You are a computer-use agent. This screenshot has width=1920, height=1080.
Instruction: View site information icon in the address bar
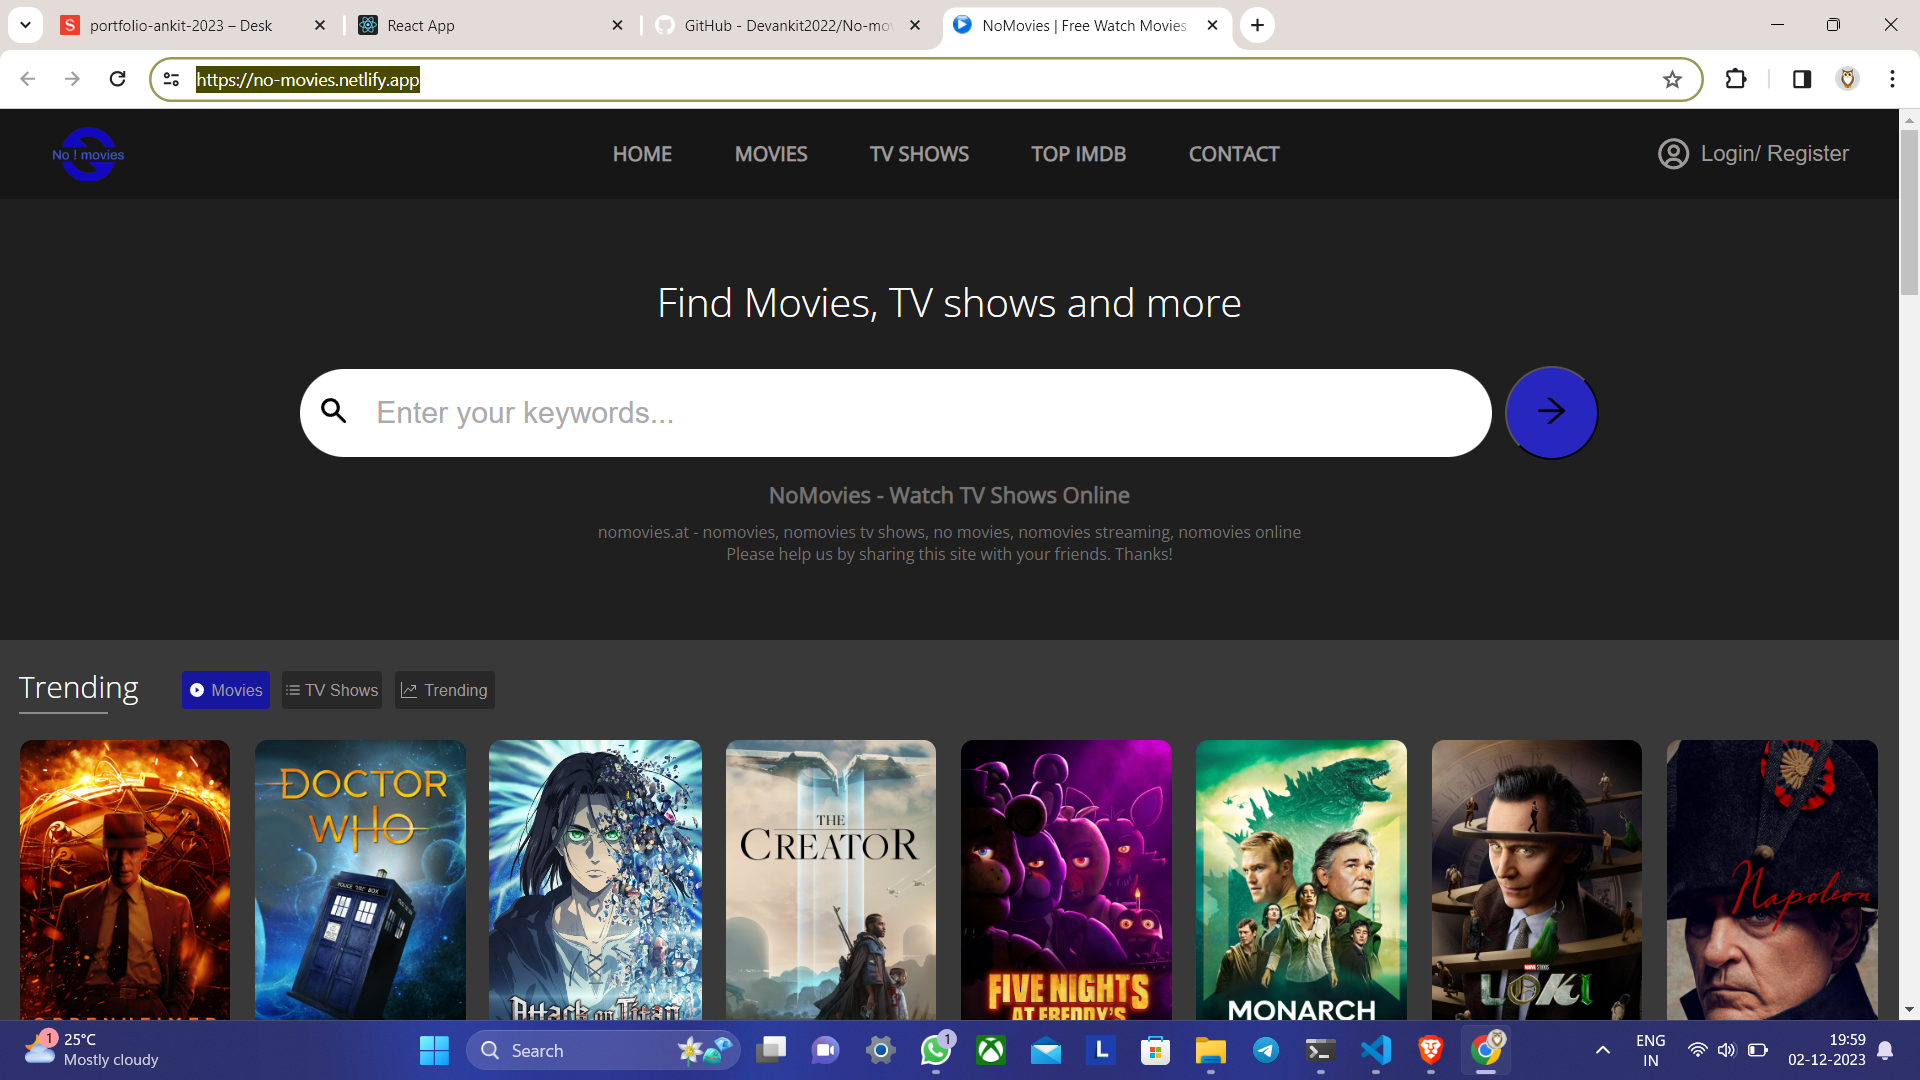(172, 80)
